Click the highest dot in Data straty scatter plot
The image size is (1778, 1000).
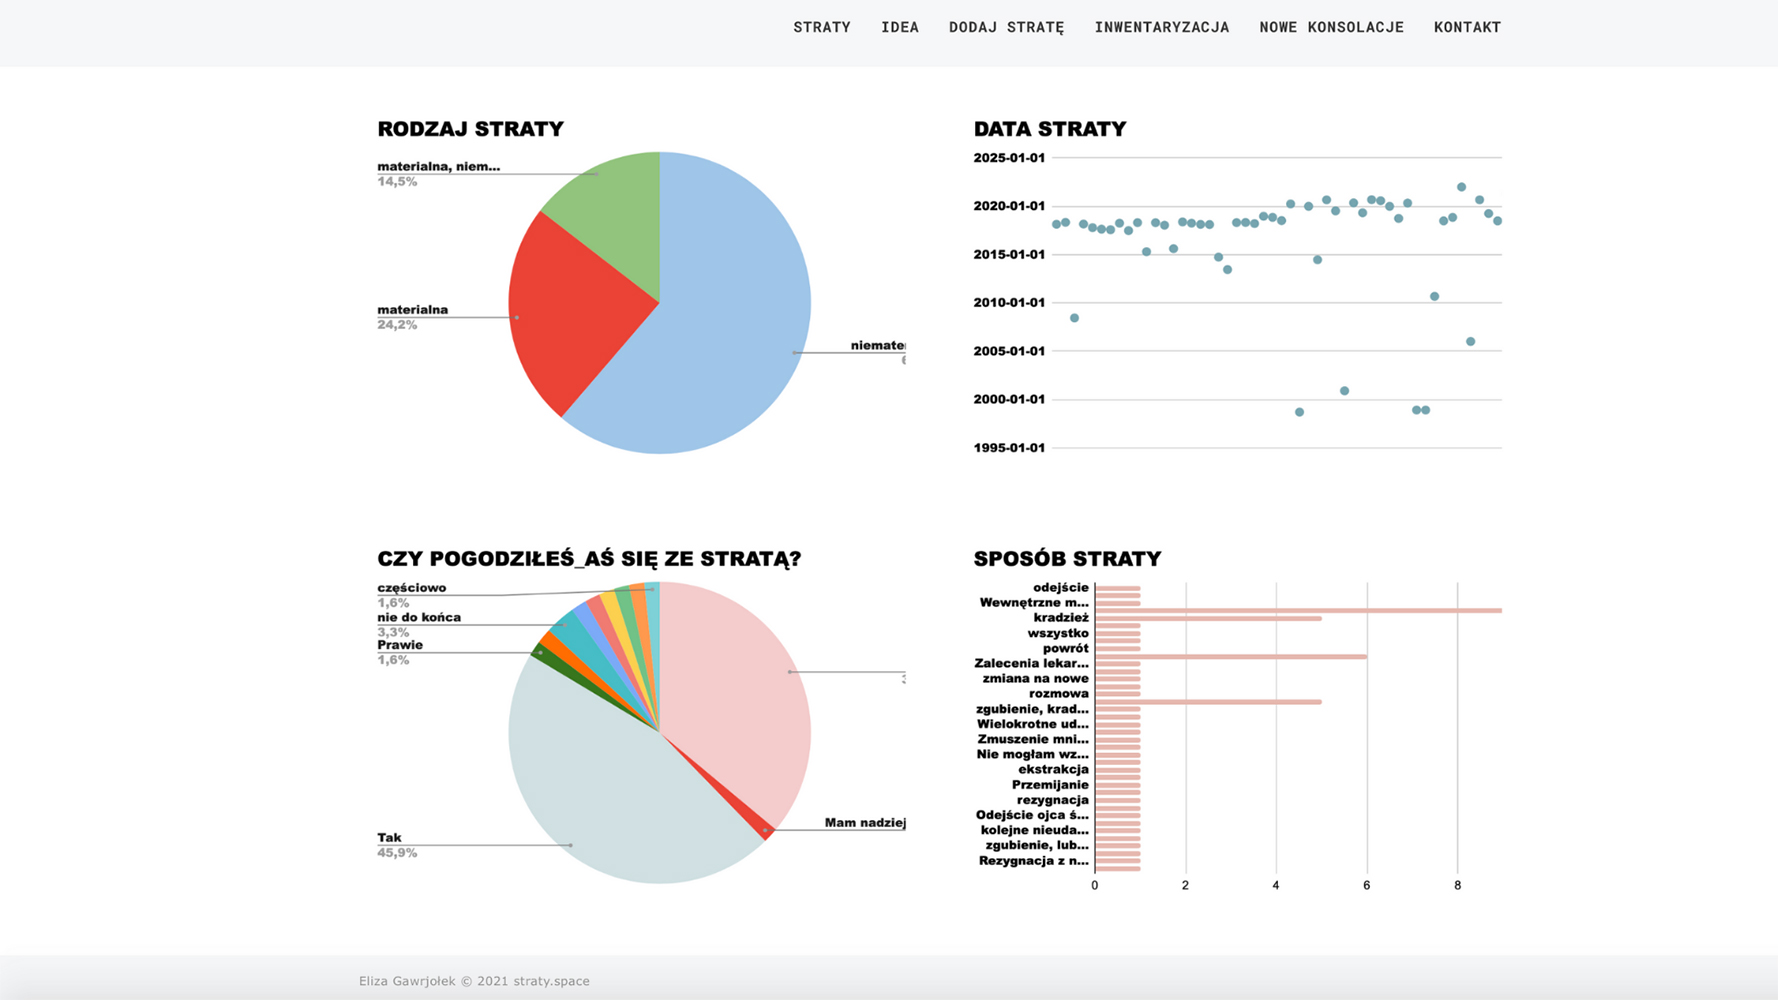click(1461, 187)
